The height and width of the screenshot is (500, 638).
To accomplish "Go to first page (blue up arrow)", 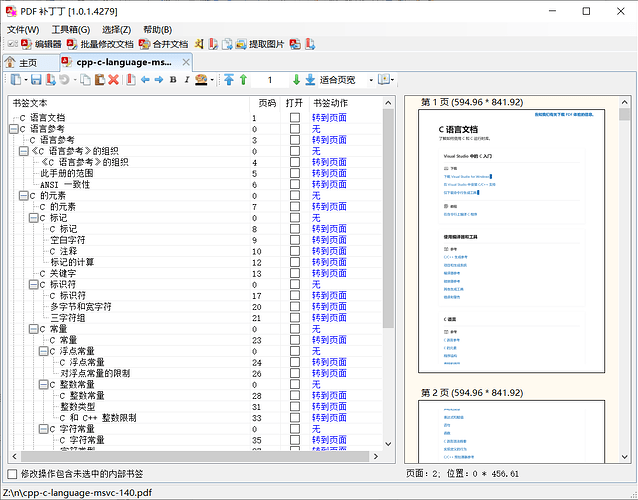I will click(x=229, y=80).
